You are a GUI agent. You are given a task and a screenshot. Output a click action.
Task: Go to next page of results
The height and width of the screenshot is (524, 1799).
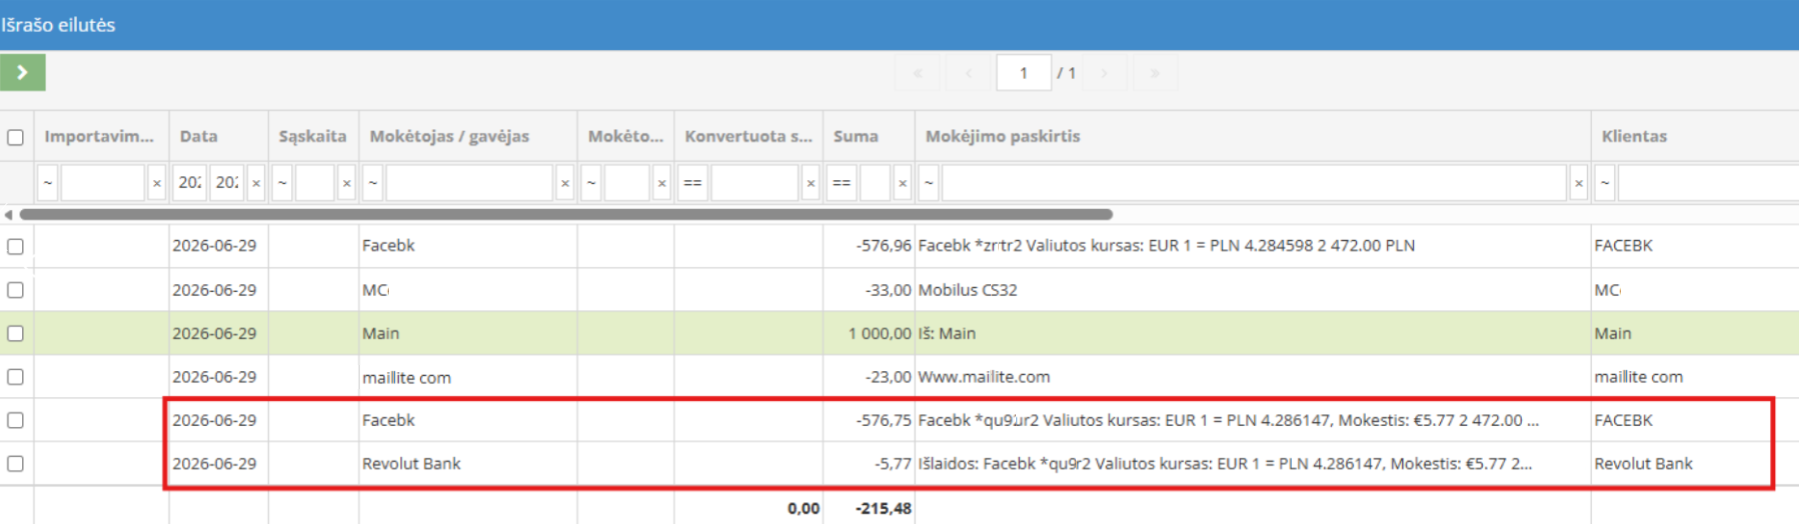pos(1104,73)
